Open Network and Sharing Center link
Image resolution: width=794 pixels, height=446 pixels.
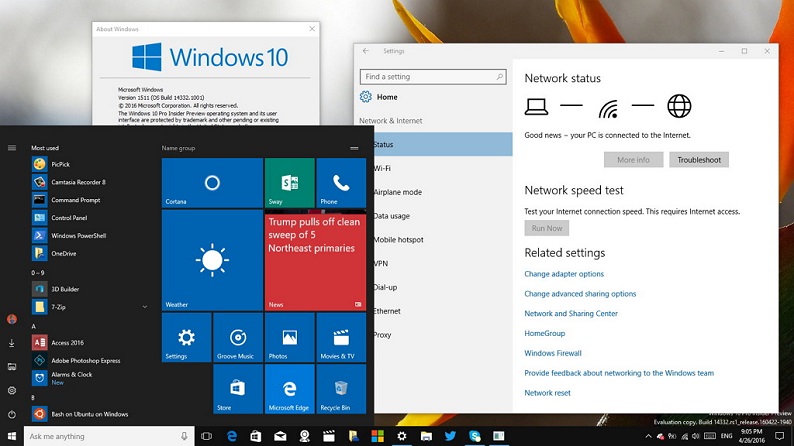pyautogui.click(x=571, y=313)
